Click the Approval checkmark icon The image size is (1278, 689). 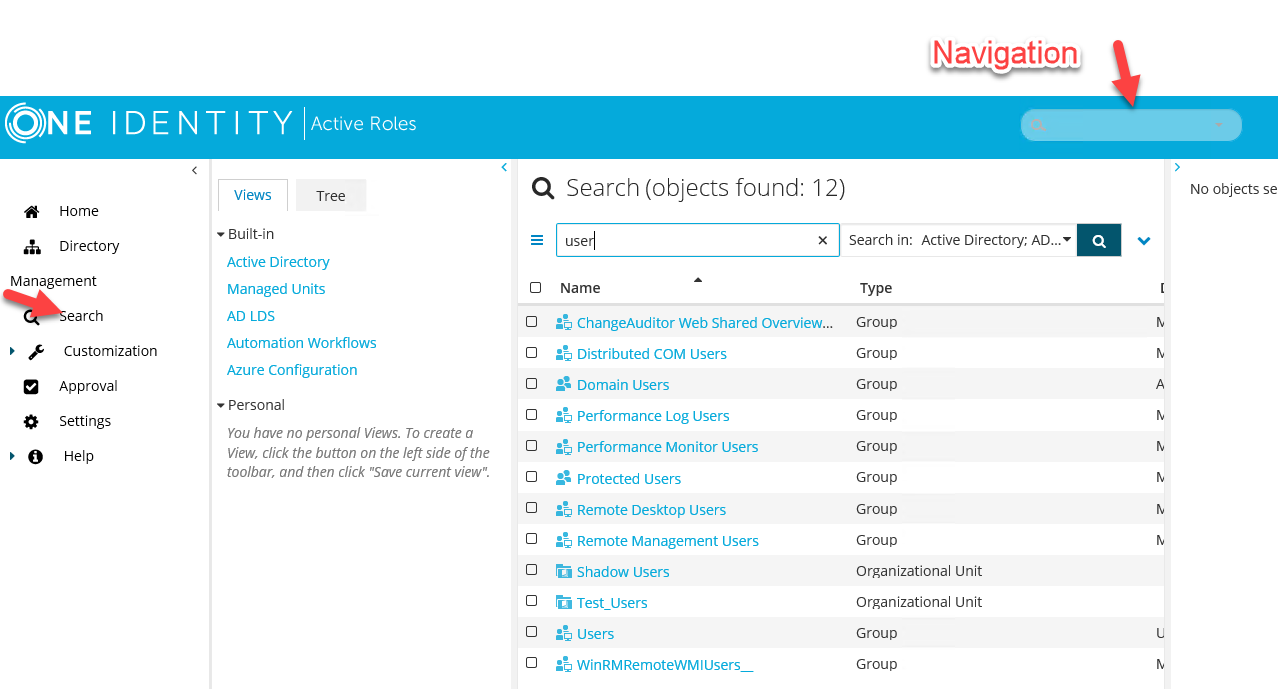click(x=31, y=386)
